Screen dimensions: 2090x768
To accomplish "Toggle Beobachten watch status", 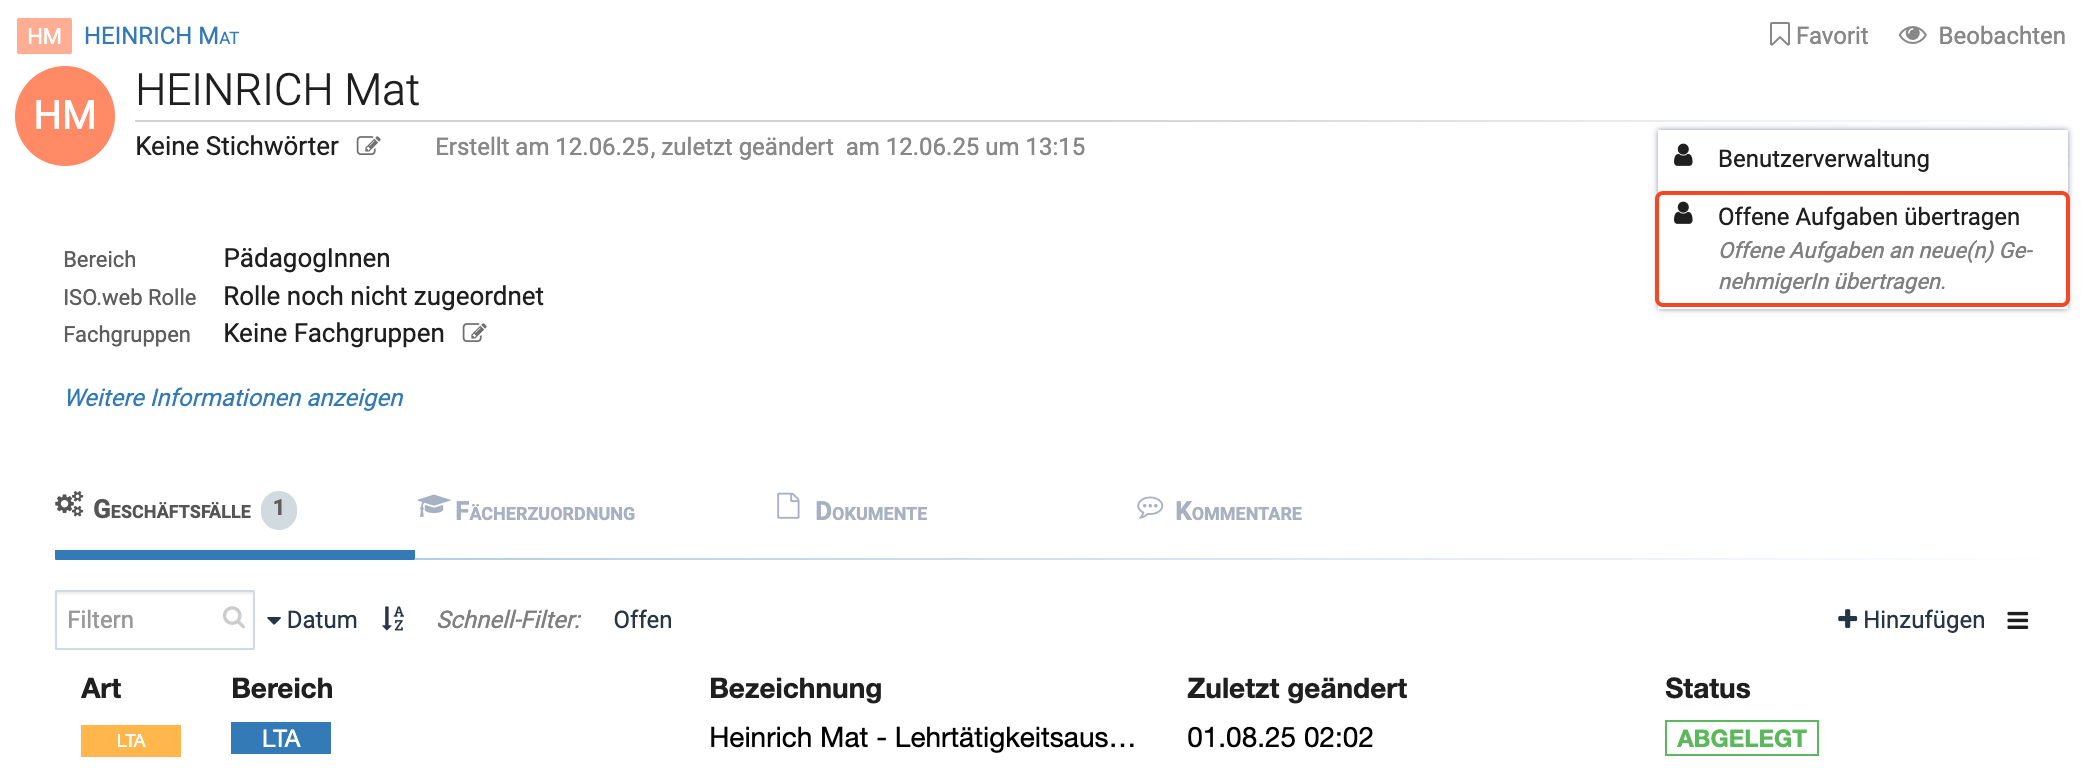I will (x=1982, y=36).
